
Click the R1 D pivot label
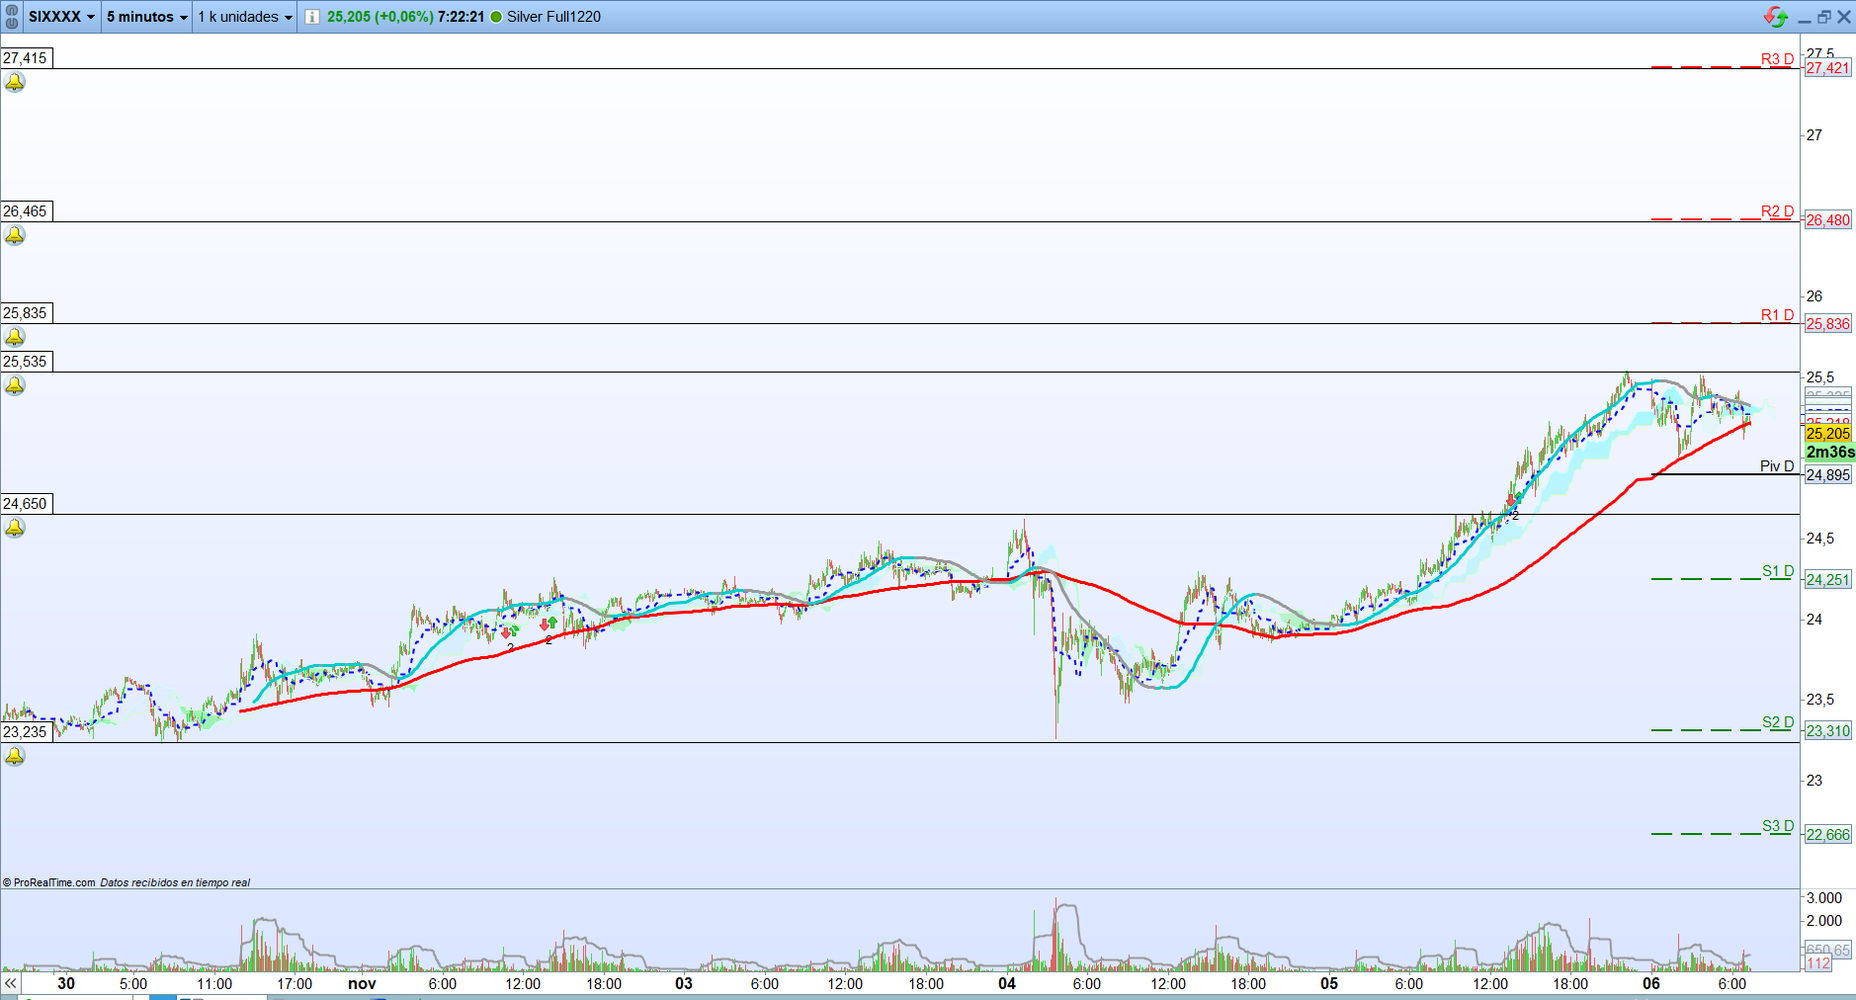click(1777, 315)
